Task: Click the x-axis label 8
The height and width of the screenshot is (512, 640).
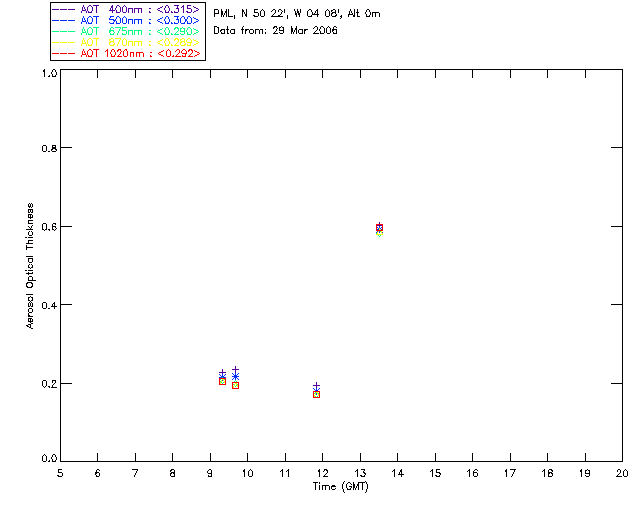Action: (x=173, y=473)
